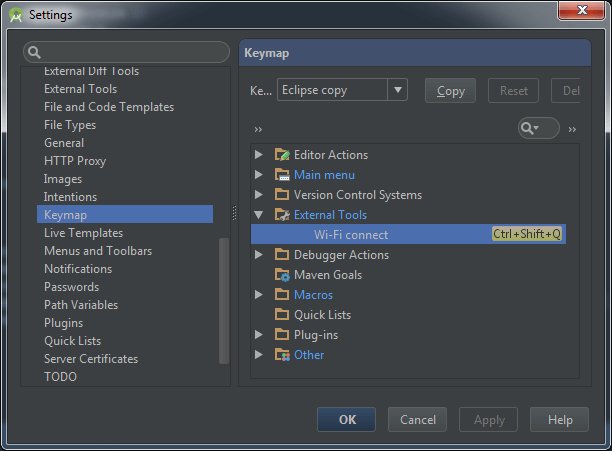Viewport: 612px width, 451px height.
Task: Select Images in settings list
Action: point(63,179)
